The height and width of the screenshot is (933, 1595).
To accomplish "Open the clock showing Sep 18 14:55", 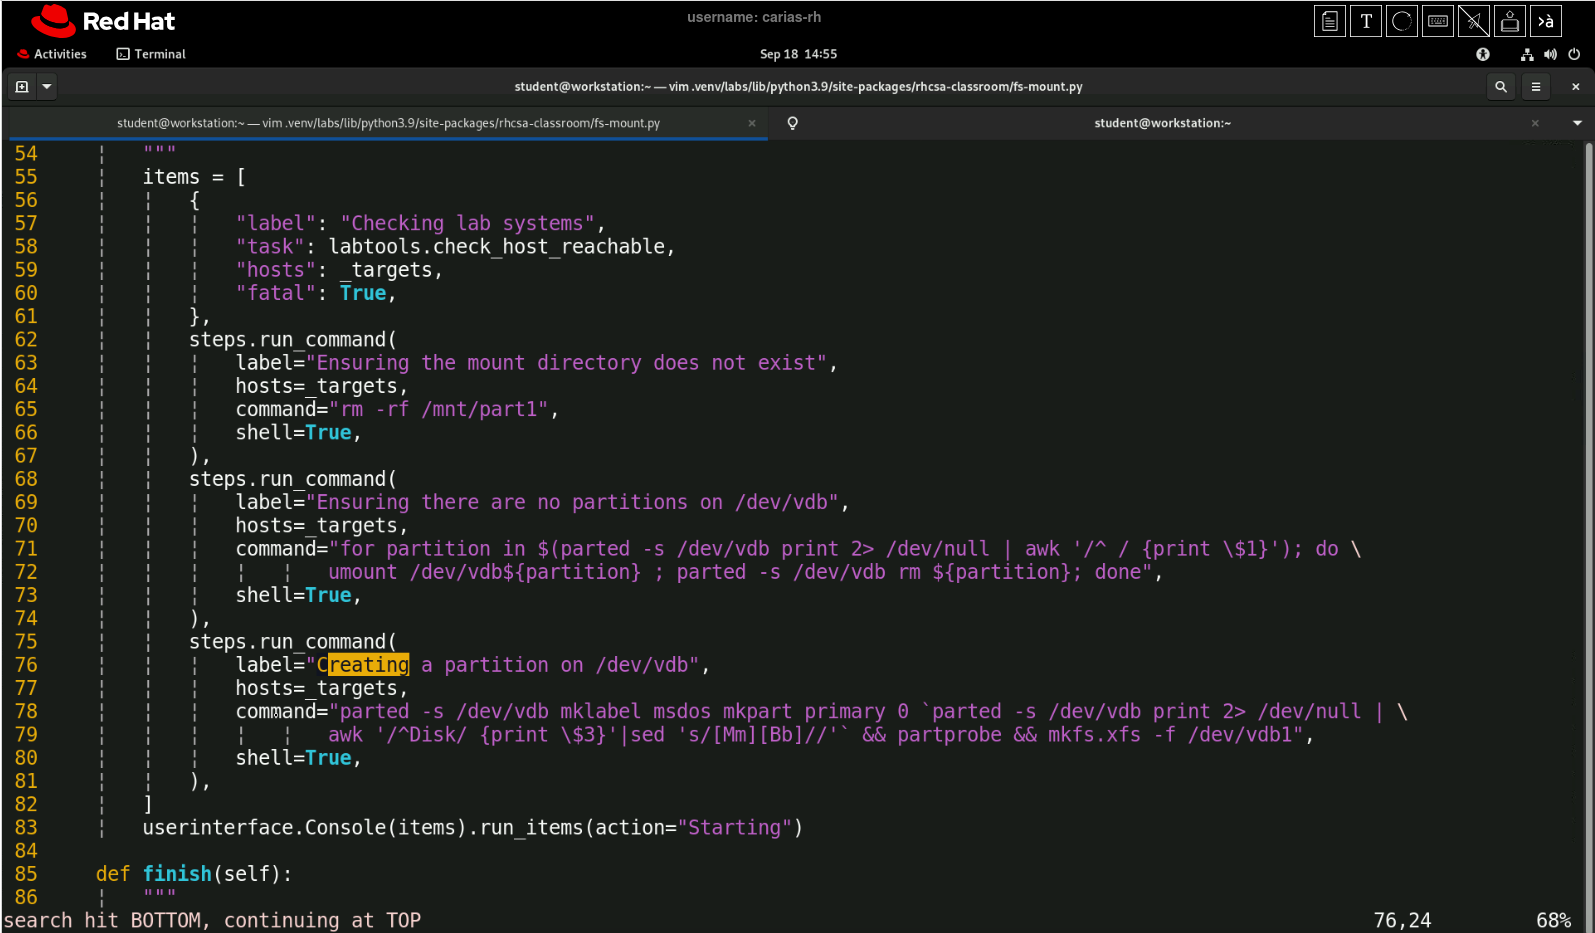I will point(798,54).
